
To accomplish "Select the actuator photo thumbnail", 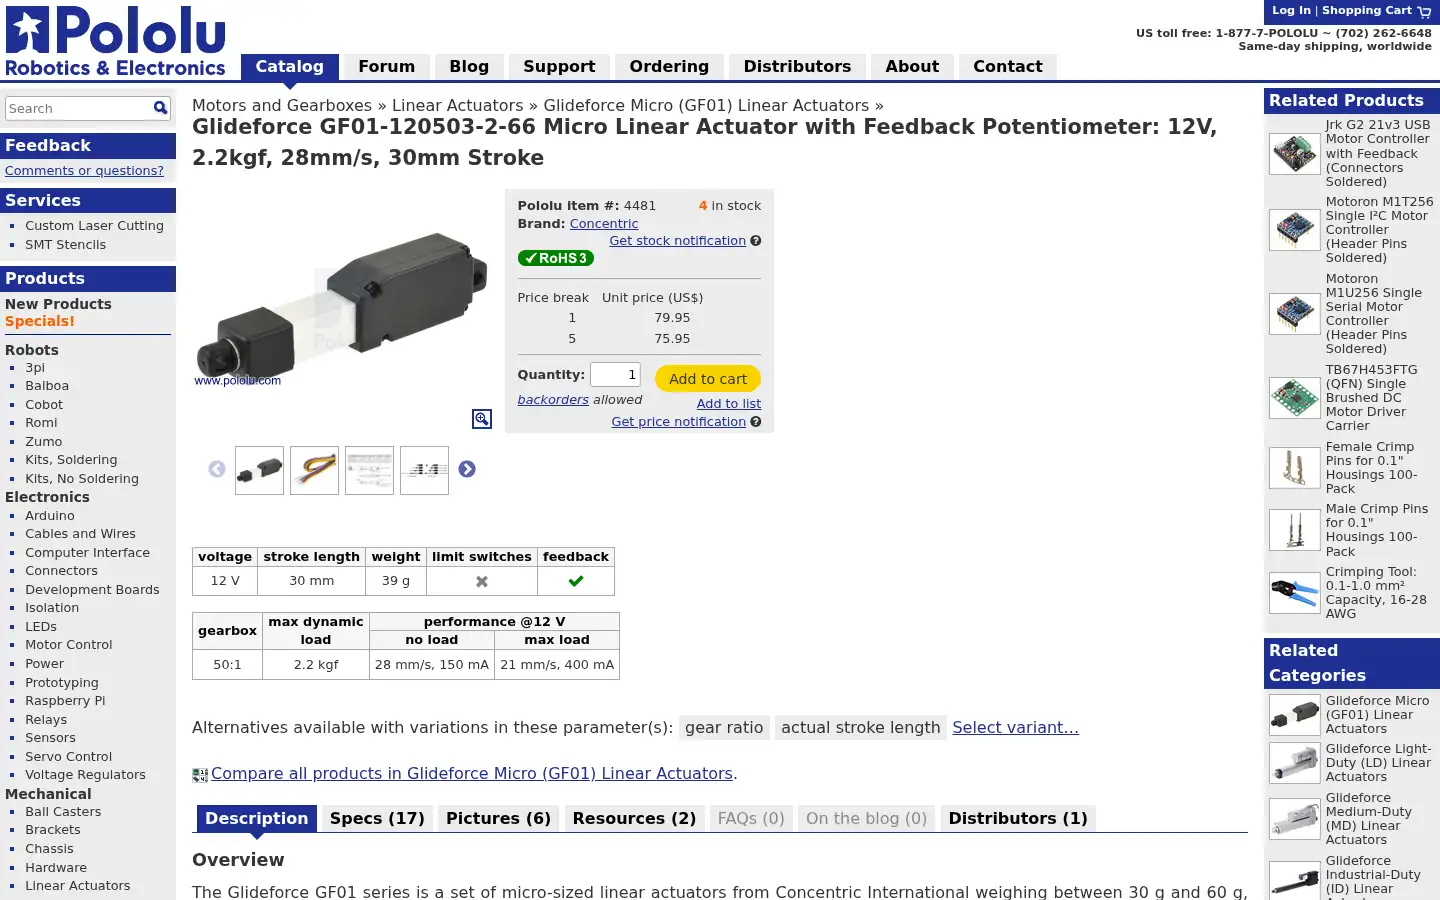I will pyautogui.click(x=259, y=470).
